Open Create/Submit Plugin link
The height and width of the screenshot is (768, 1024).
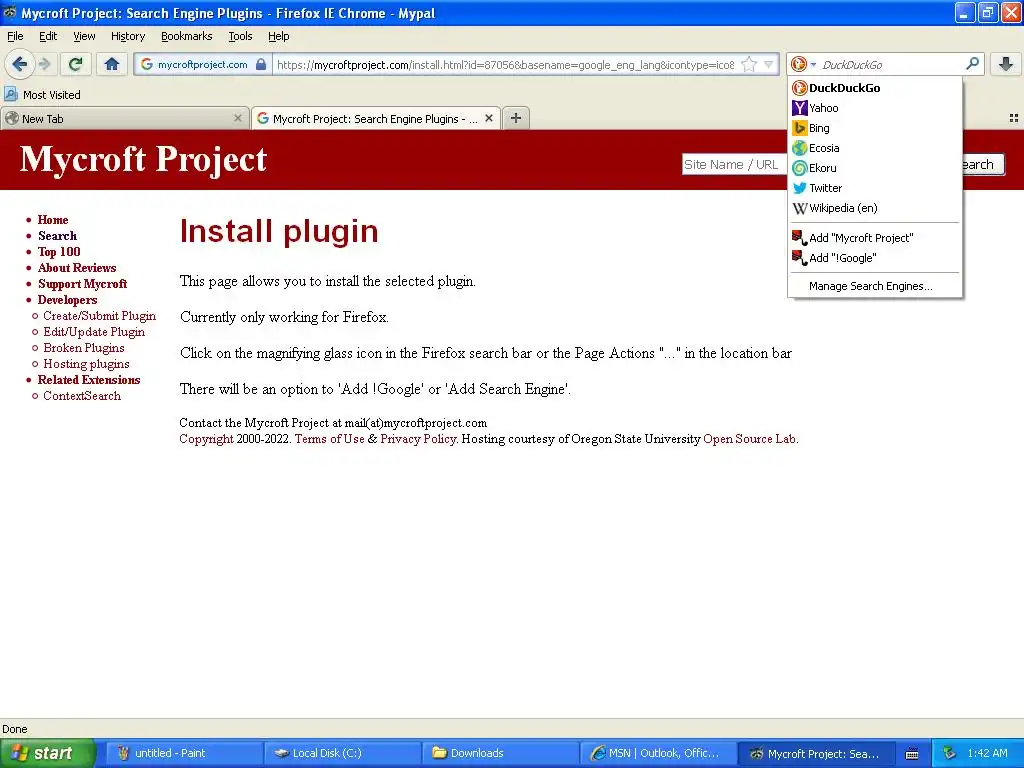click(x=99, y=315)
